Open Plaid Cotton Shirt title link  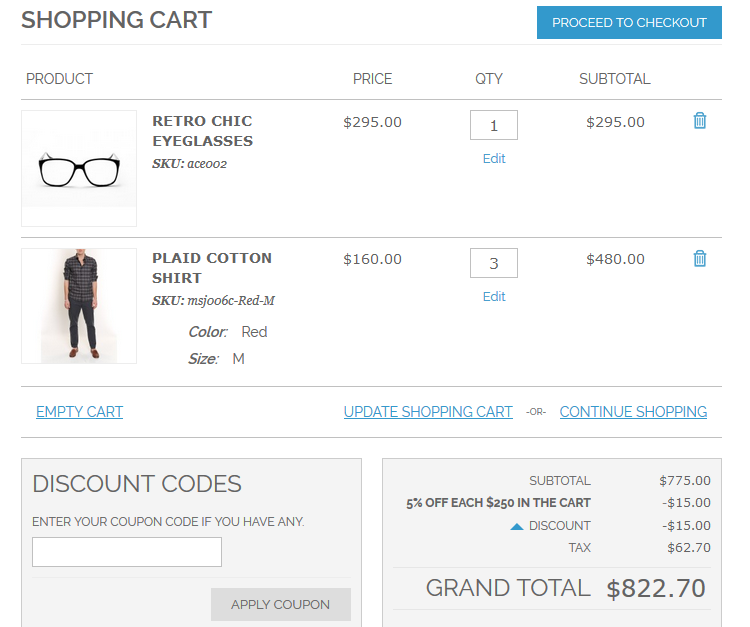click(211, 268)
